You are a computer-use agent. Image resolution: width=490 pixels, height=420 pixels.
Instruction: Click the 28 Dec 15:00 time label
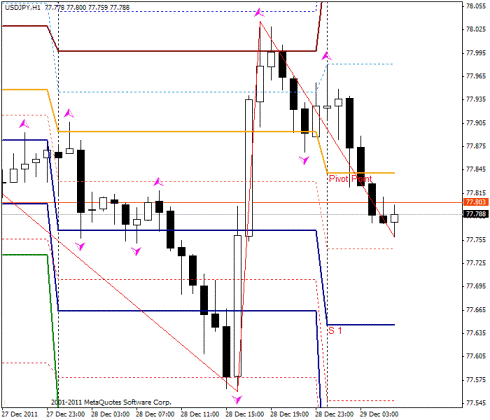[245, 414]
